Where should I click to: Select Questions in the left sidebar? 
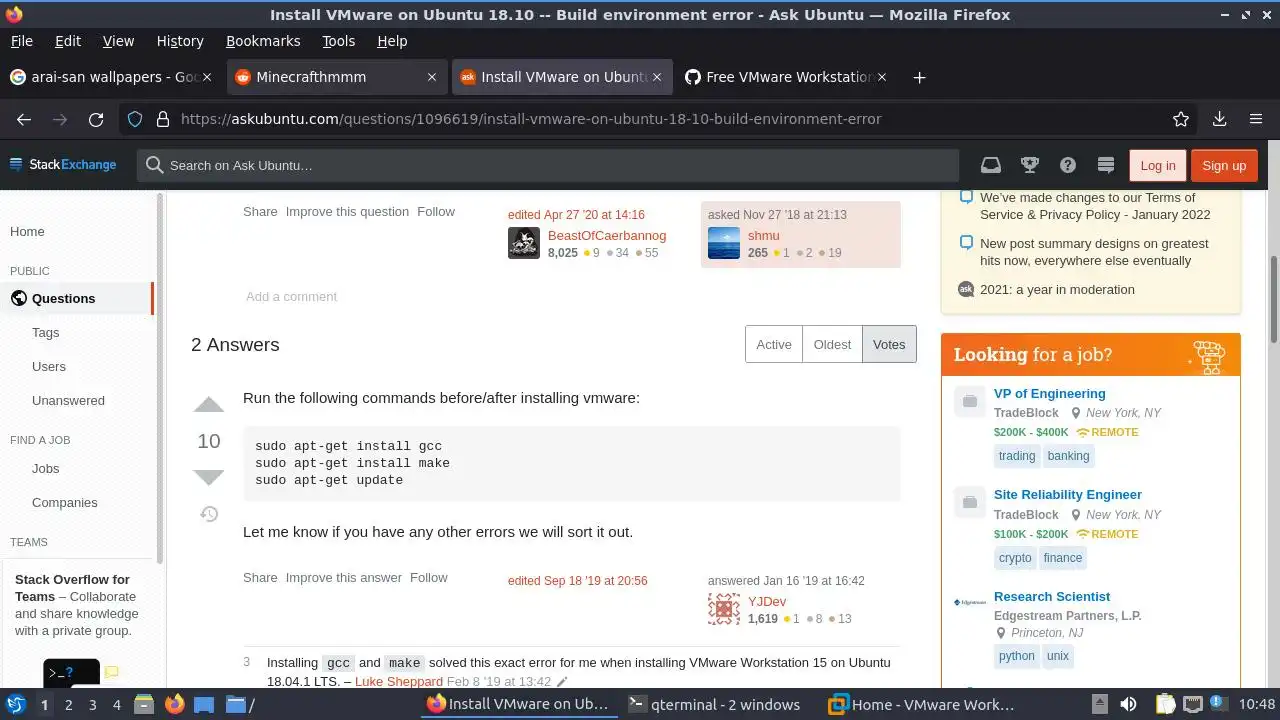pos(78,298)
